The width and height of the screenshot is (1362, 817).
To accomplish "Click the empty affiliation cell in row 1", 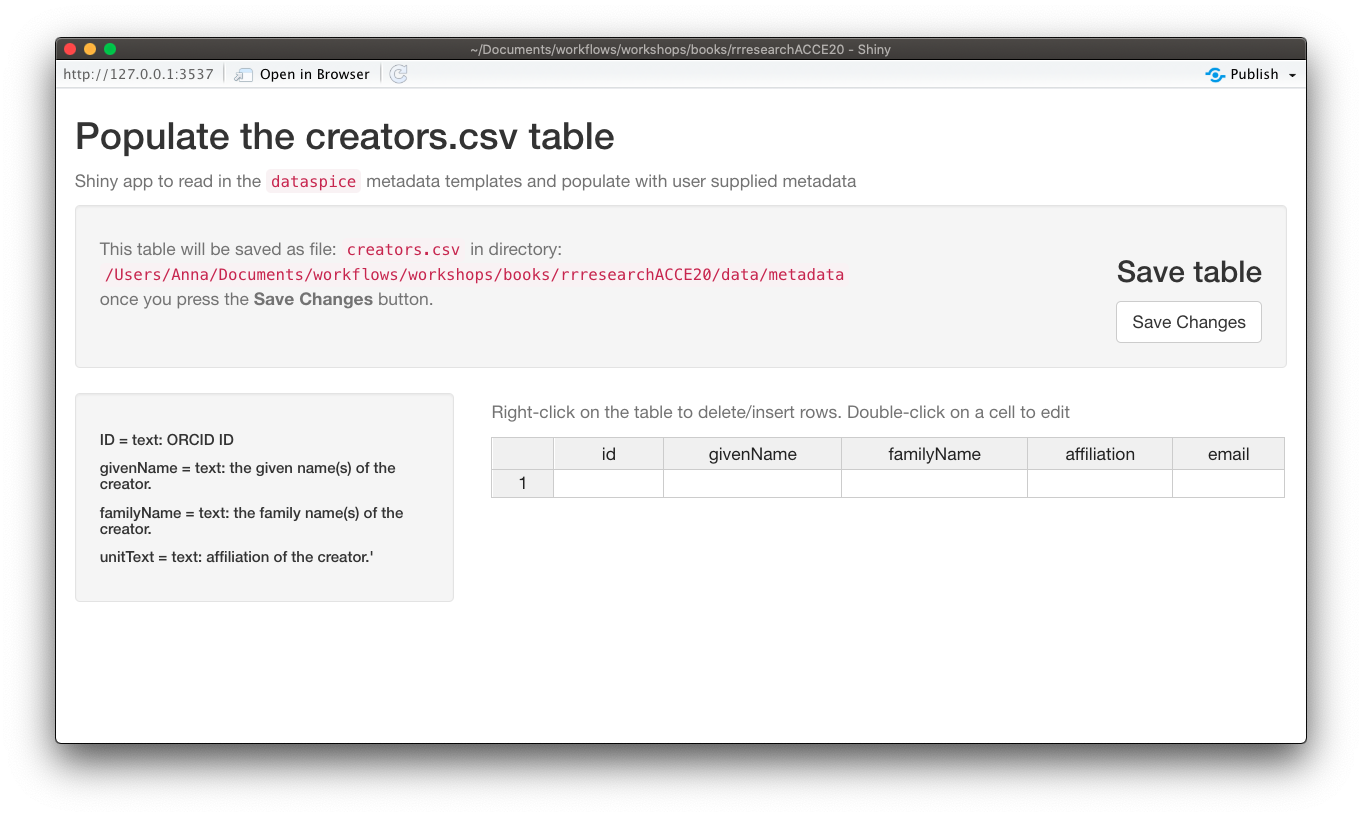I will pyautogui.click(x=1100, y=484).
